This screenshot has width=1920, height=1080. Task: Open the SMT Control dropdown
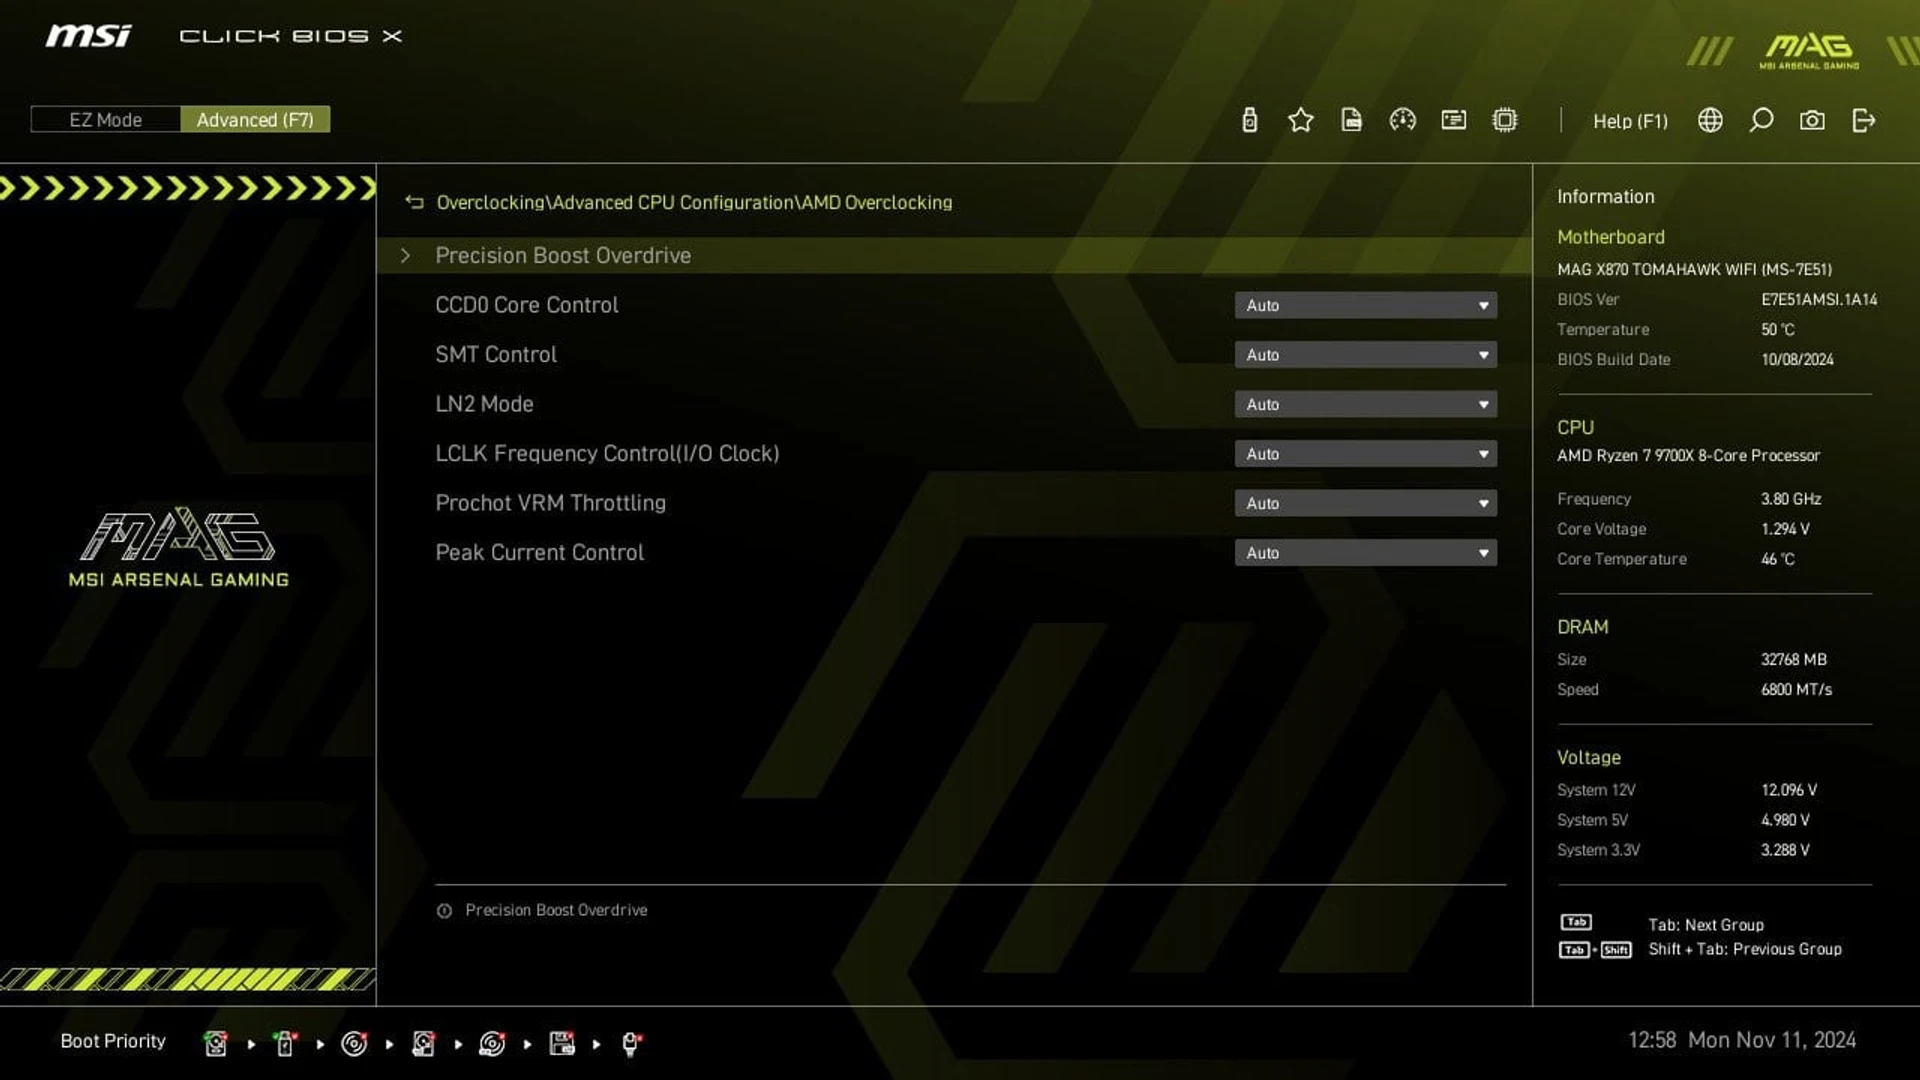point(1365,354)
